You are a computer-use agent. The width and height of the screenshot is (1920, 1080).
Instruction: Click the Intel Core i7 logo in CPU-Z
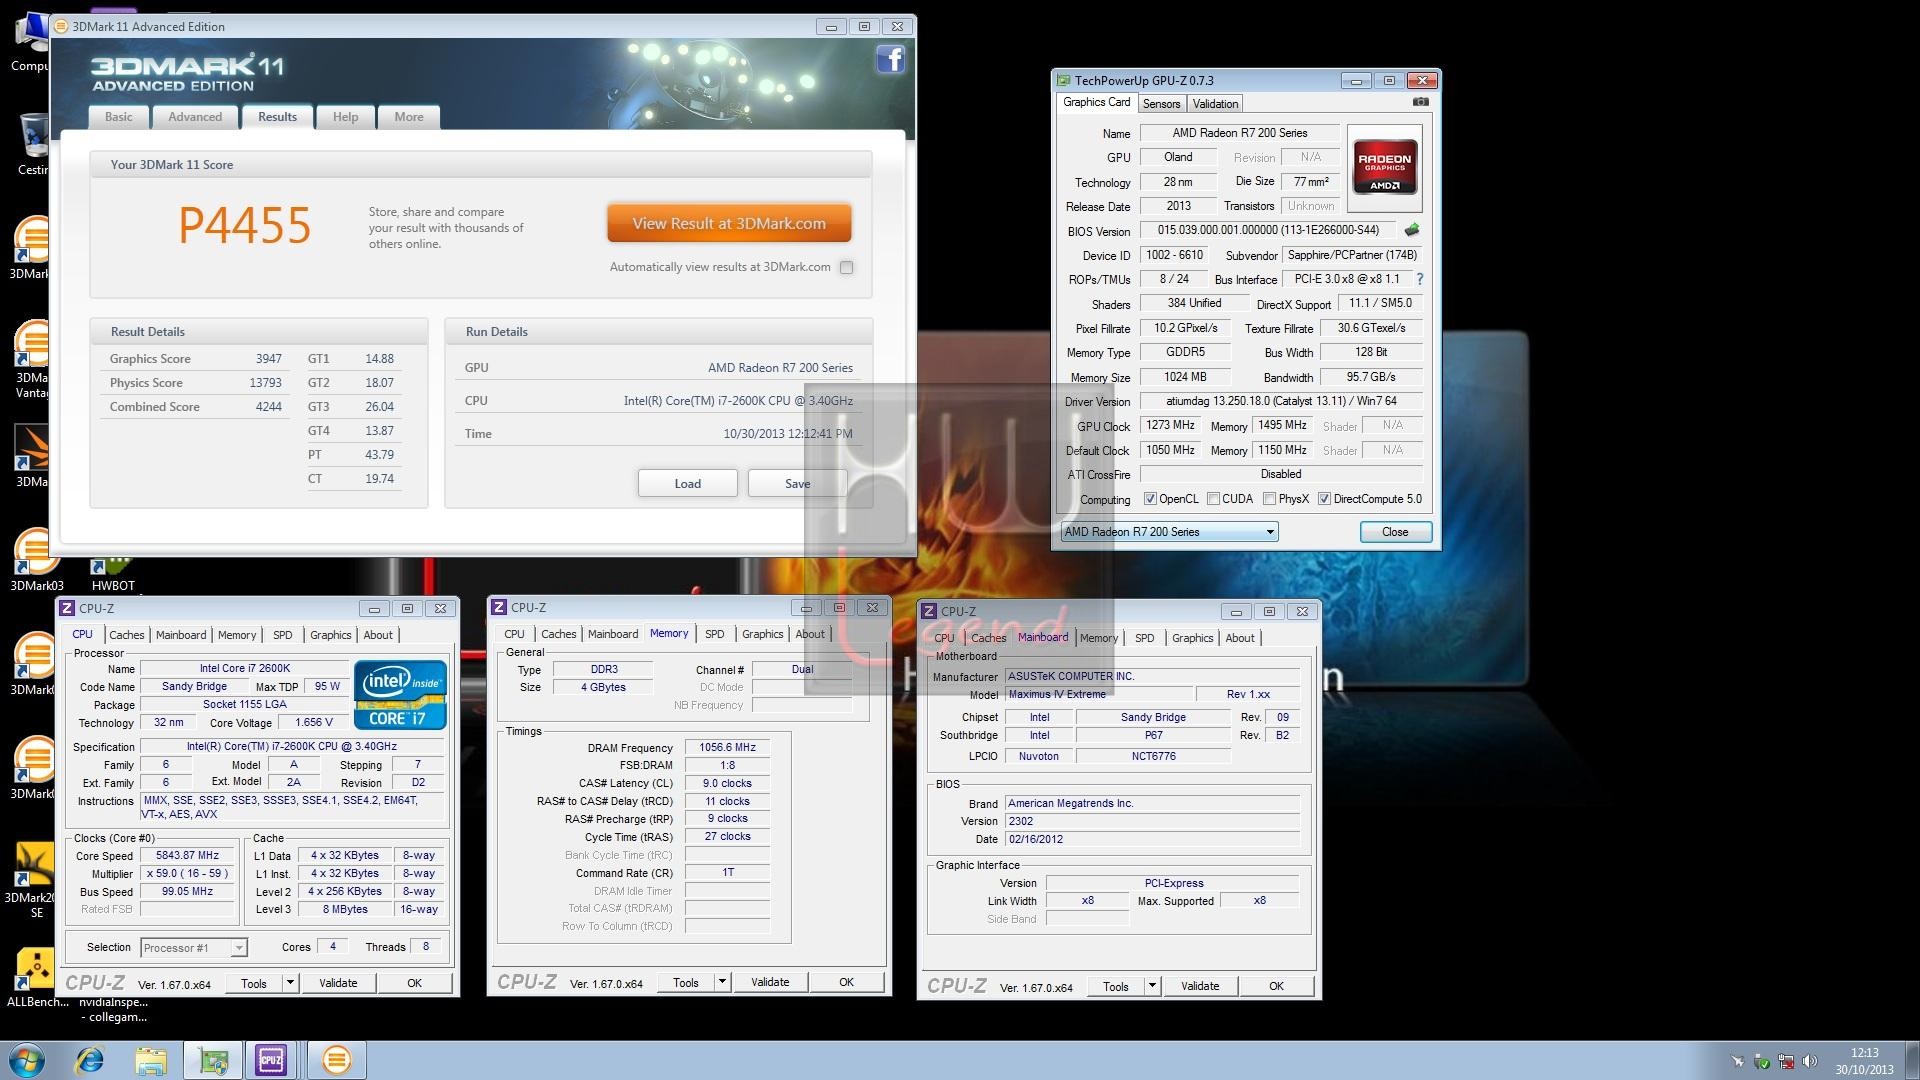(400, 695)
